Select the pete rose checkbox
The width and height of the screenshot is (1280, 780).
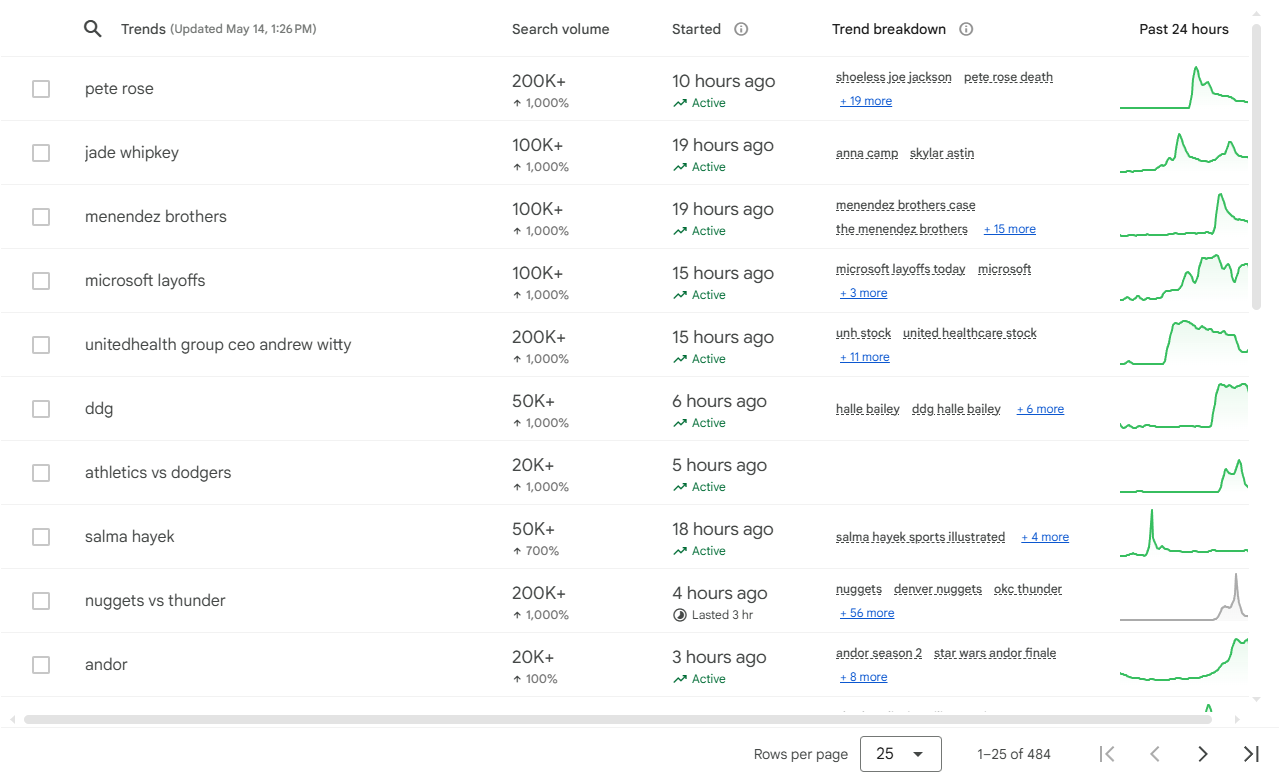coord(41,89)
